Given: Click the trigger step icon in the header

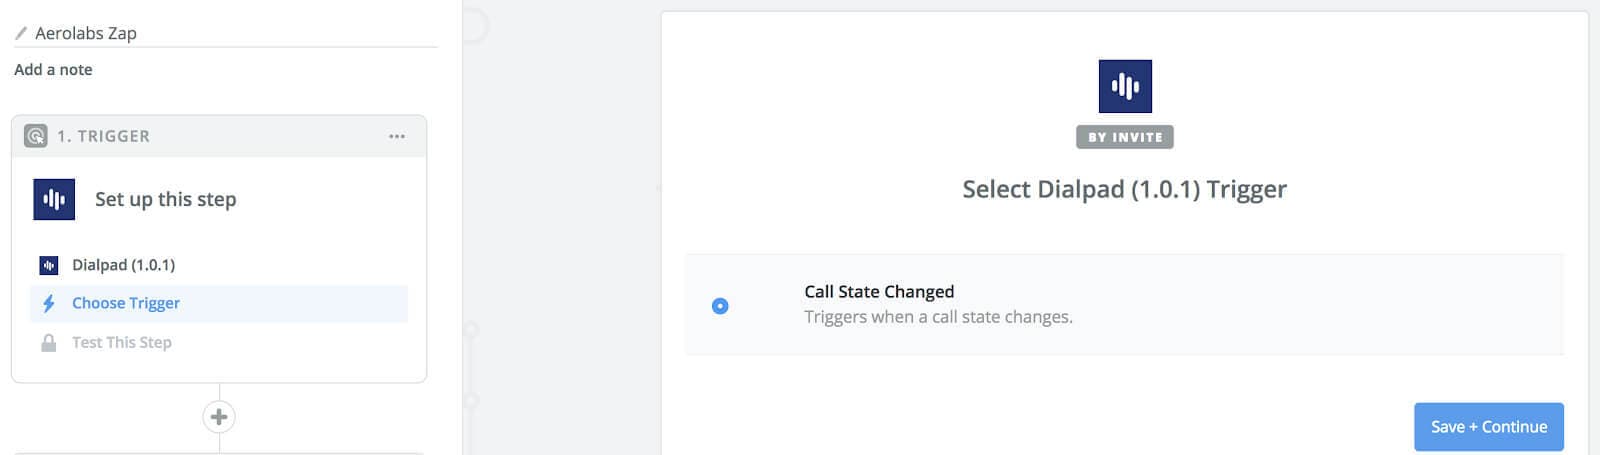Looking at the screenshot, I should (x=36, y=136).
